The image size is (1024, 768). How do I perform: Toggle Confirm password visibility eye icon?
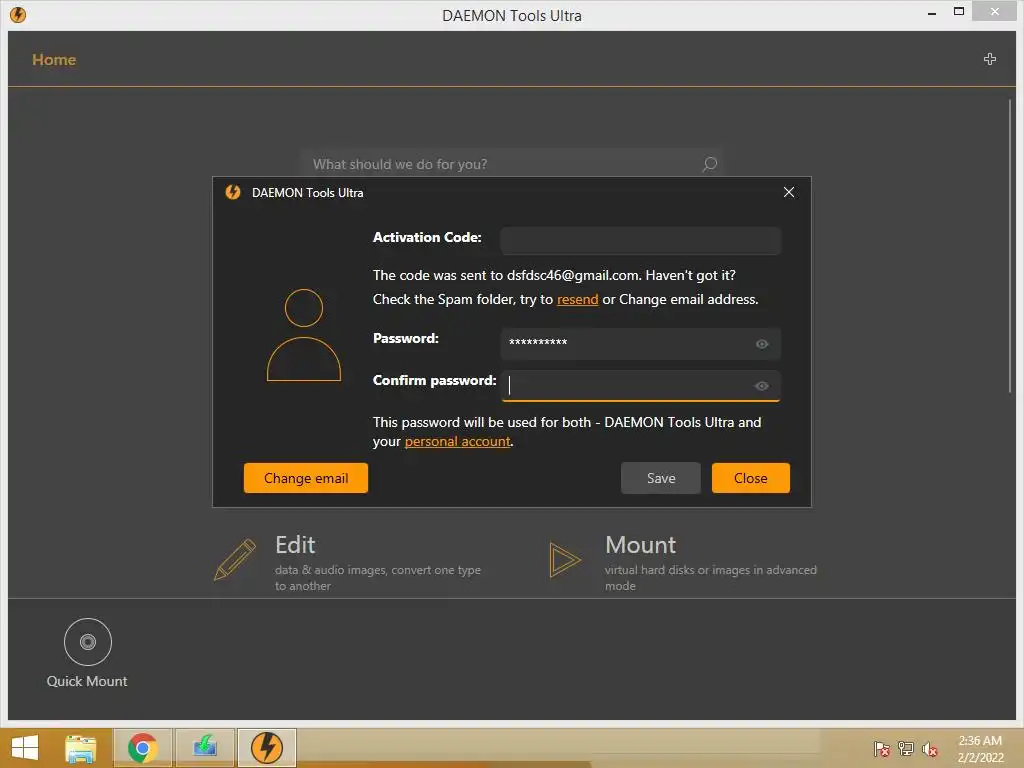pos(761,386)
